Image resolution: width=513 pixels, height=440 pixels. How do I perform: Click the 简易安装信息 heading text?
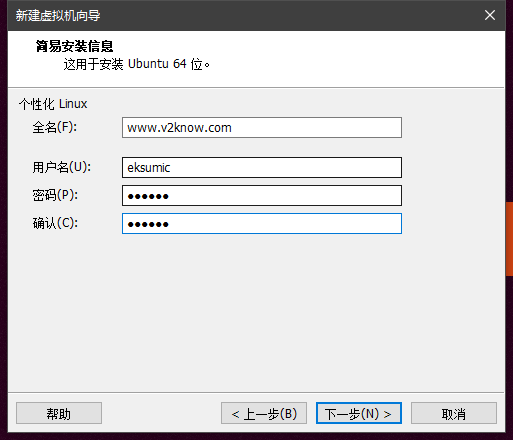(74, 46)
